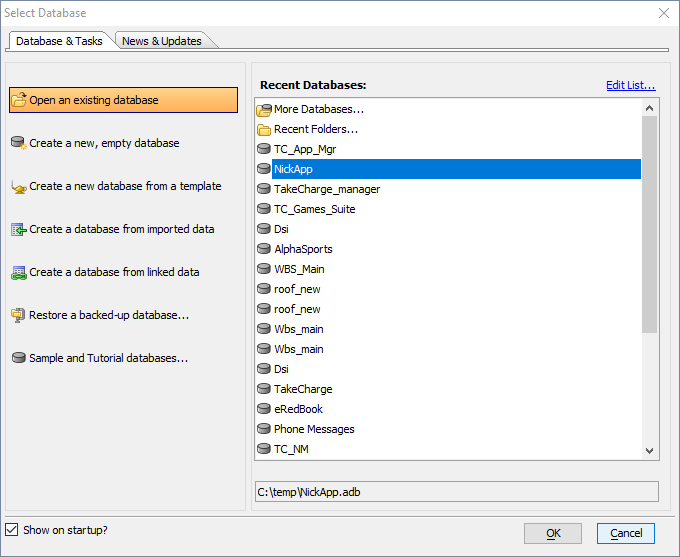
Task: Click the Restore a backed-up database icon
Action: [x=19, y=315]
